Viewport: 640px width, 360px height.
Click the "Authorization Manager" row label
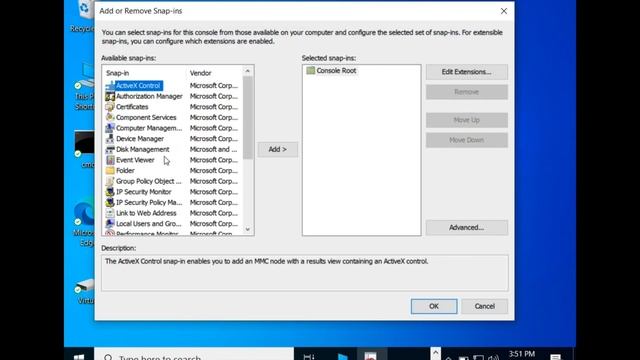click(149, 96)
